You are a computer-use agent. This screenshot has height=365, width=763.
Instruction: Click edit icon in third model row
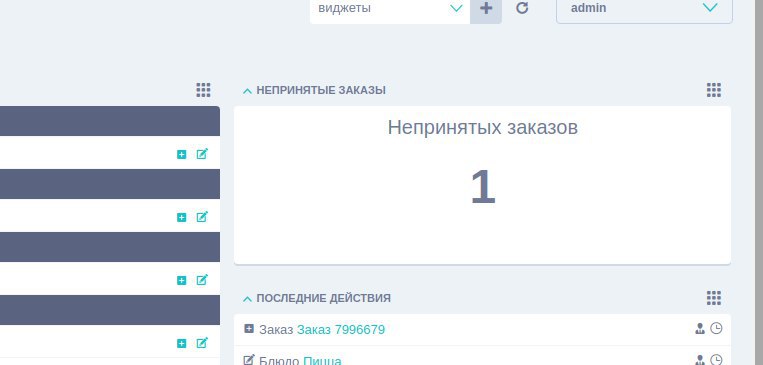[x=202, y=280]
